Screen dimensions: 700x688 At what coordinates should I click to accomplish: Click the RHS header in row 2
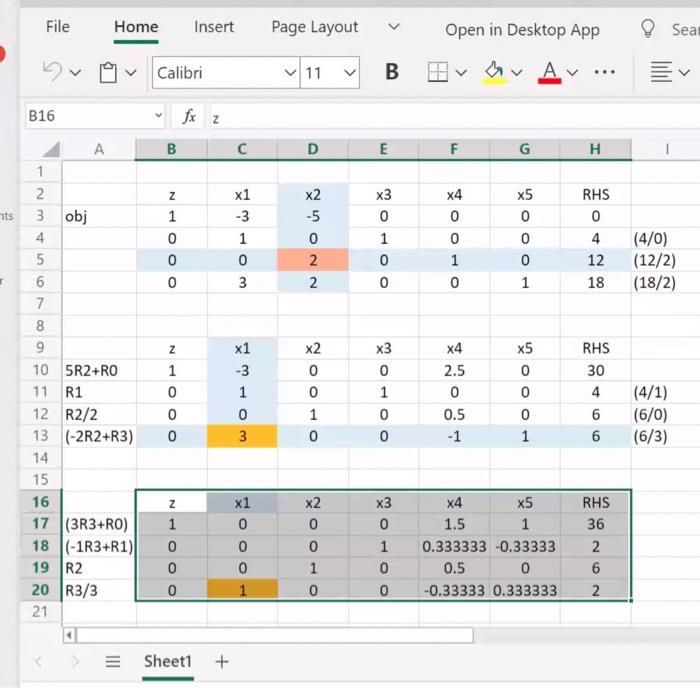pyautogui.click(x=596, y=194)
